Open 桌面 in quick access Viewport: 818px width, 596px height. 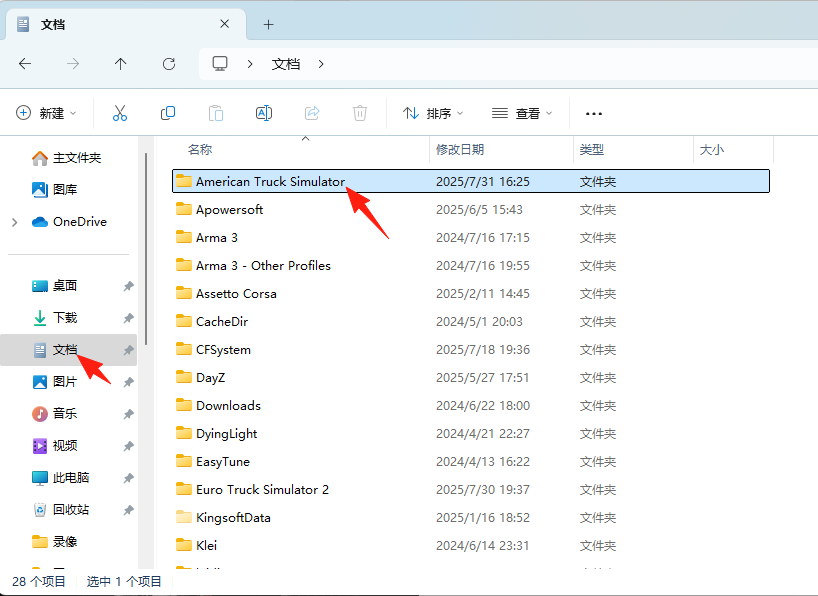pos(54,286)
